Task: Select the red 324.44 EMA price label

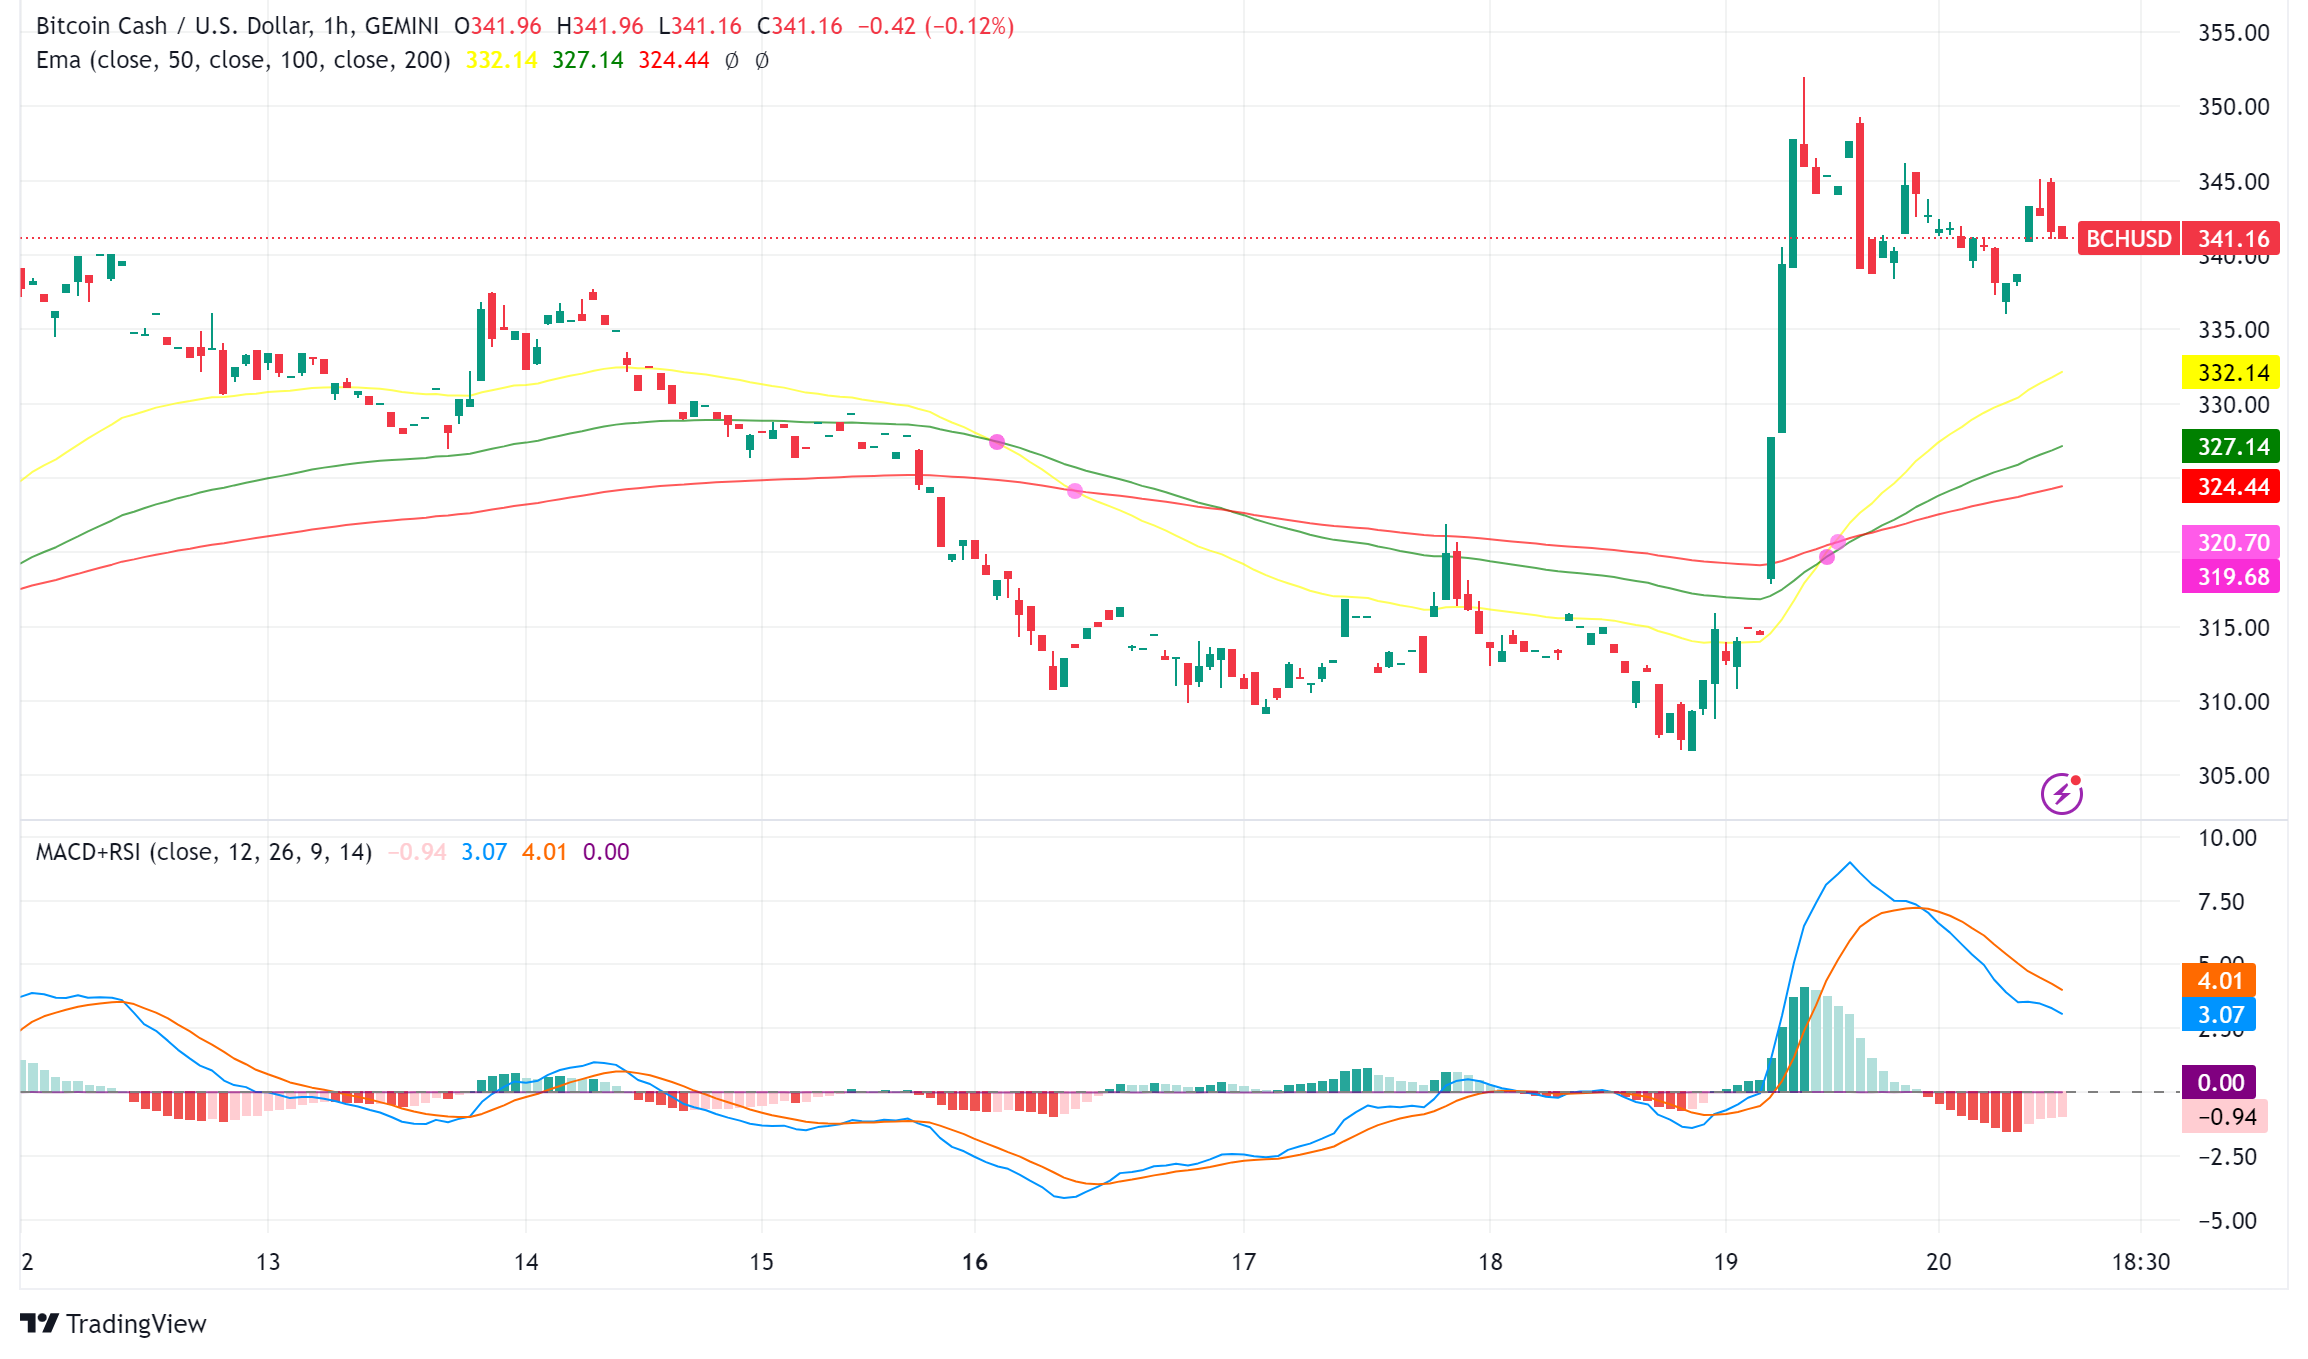Action: pyautogui.click(x=2231, y=487)
